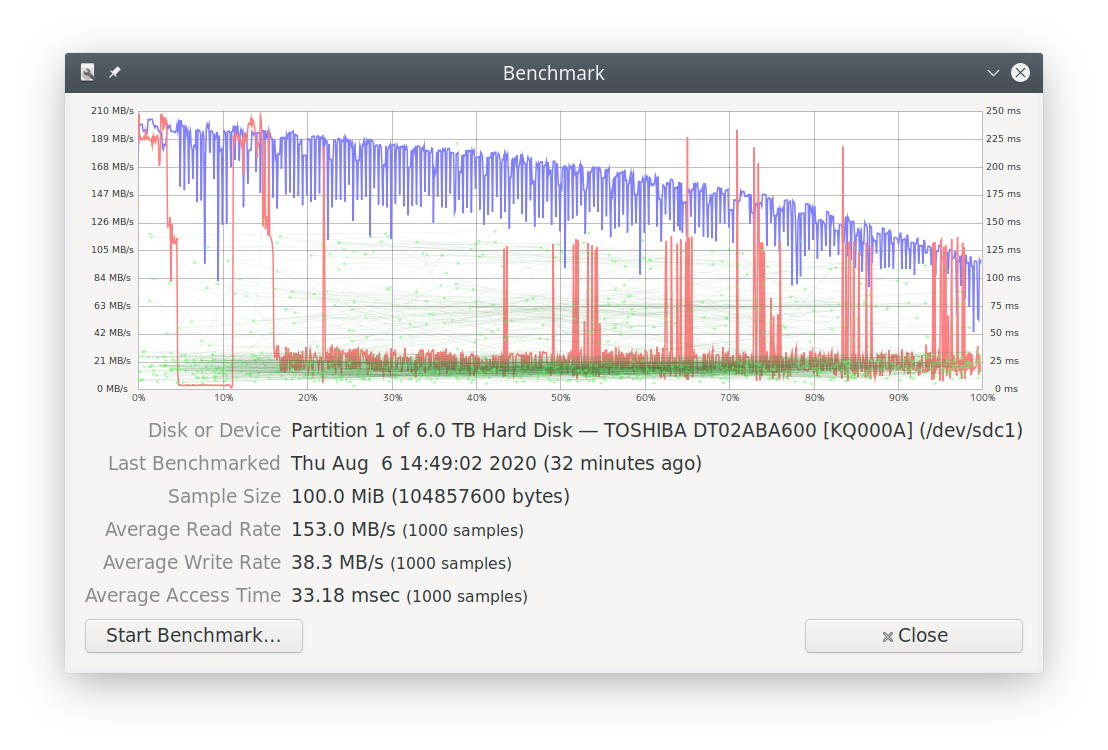Click the Close button at bottom right
Image resolution: width=1108 pixels, height=750 pixels.
(x=913, y=636)
